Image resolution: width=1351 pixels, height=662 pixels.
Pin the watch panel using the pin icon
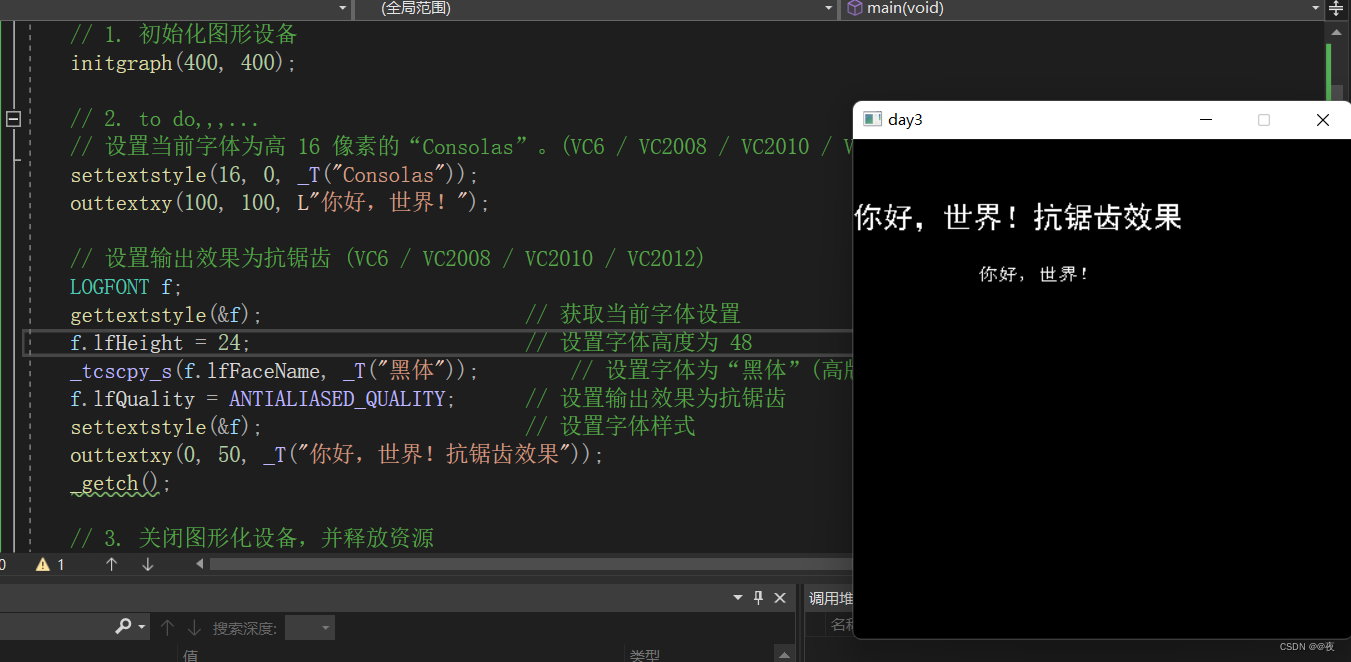pos(758,597)
